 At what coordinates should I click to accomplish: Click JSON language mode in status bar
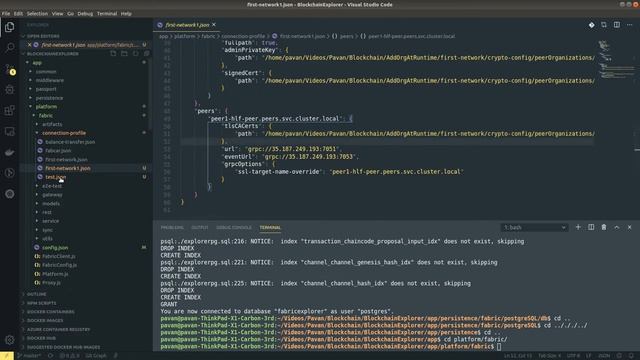coord(604,356)
